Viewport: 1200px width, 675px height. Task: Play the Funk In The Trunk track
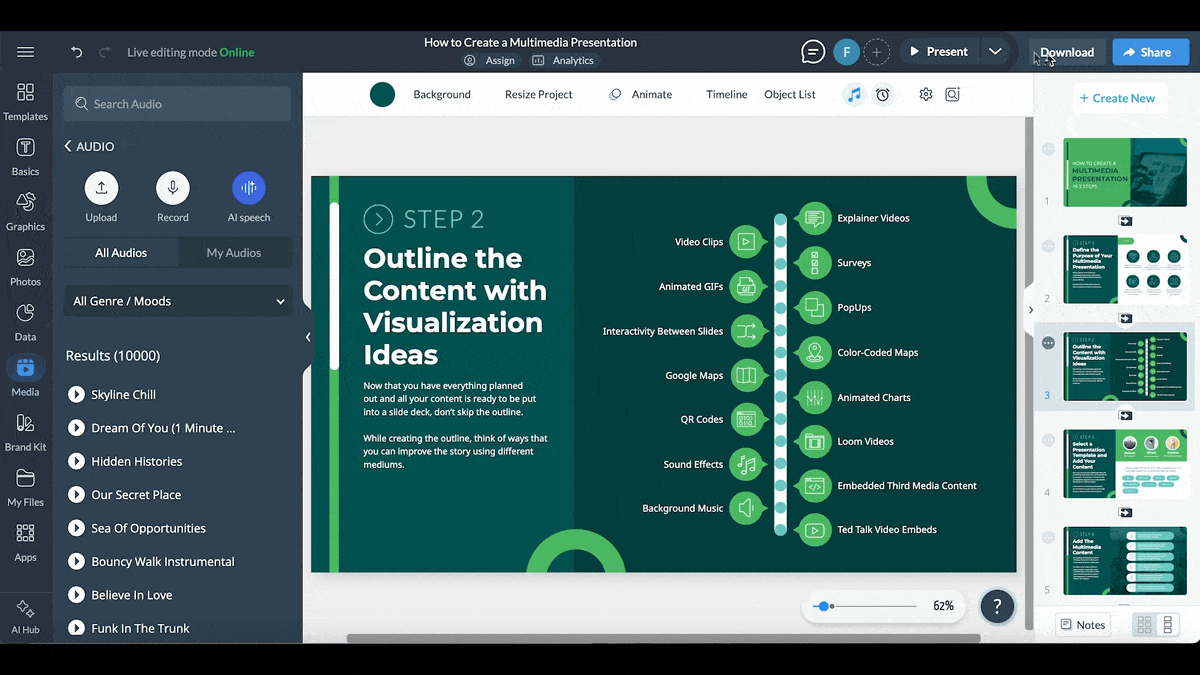click(x=76, y=628)
